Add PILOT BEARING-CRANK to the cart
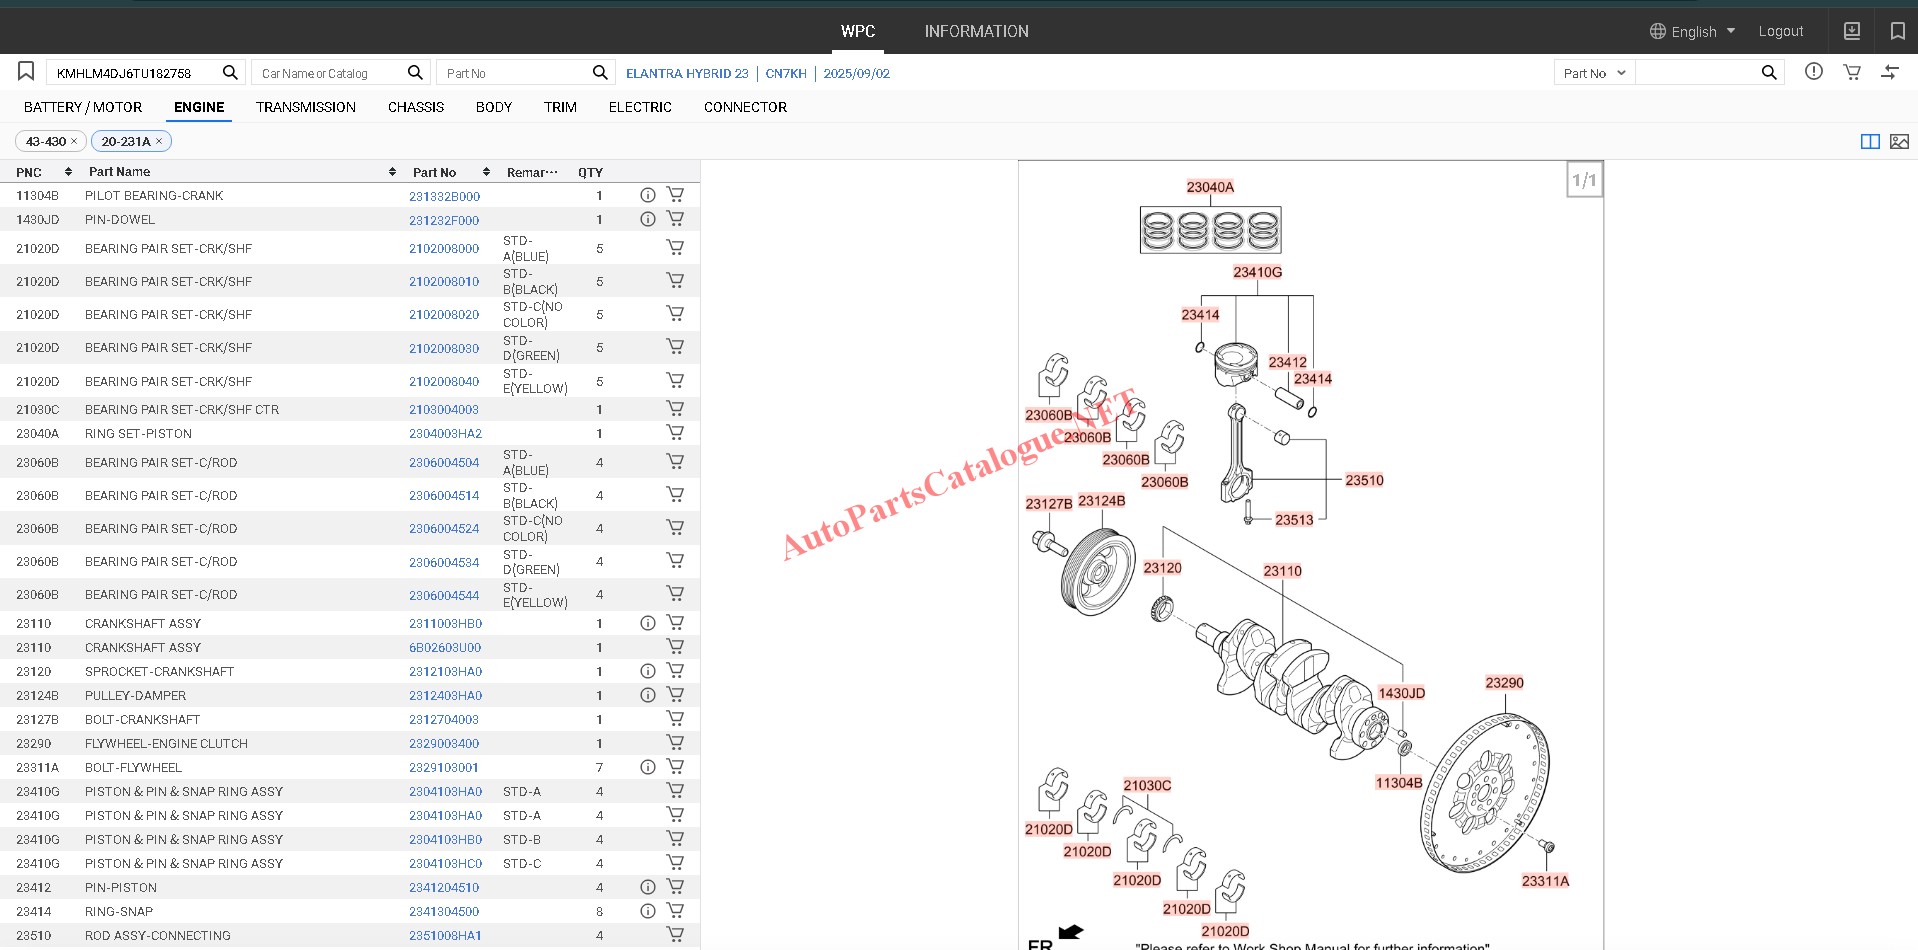Screen dimensions: 1918x950 coord(675,196)
